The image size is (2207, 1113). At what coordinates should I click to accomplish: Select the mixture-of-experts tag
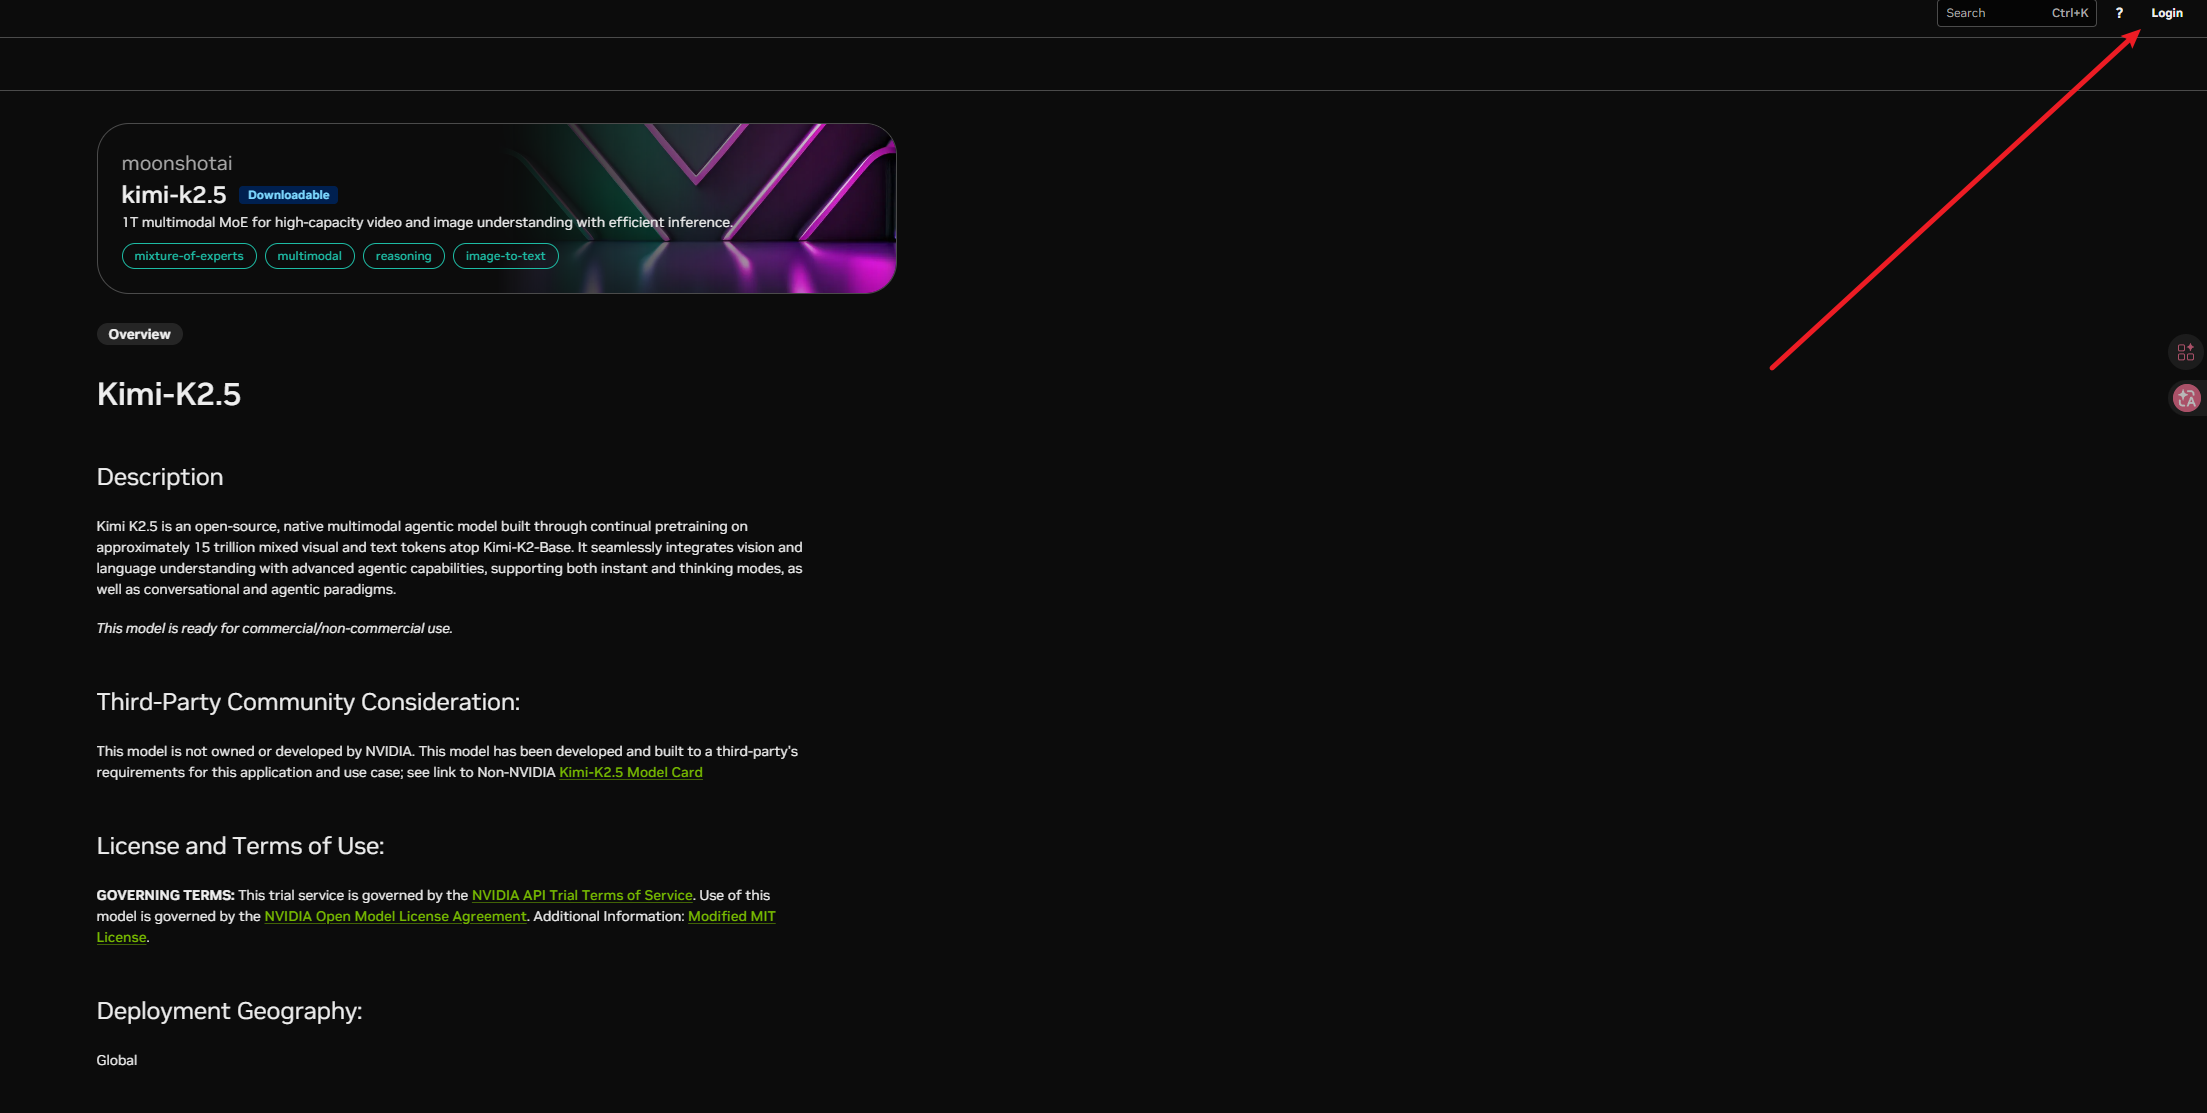pyautogui.click(x=189, y=256)
